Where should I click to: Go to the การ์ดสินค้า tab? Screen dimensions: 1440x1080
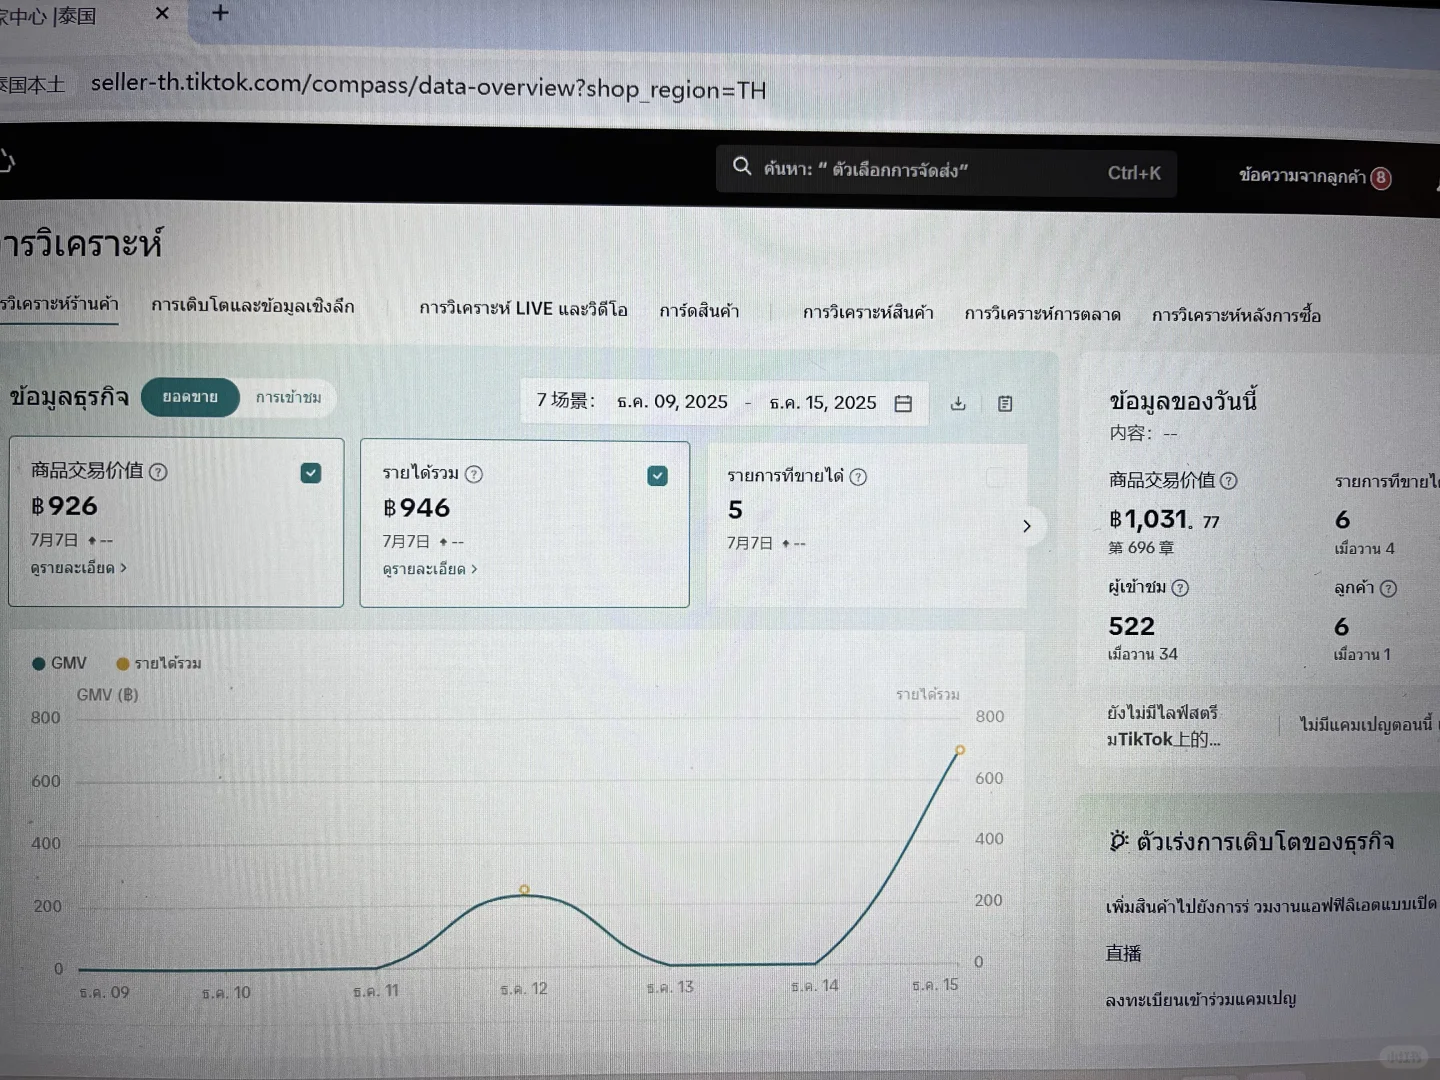(699, 311)
